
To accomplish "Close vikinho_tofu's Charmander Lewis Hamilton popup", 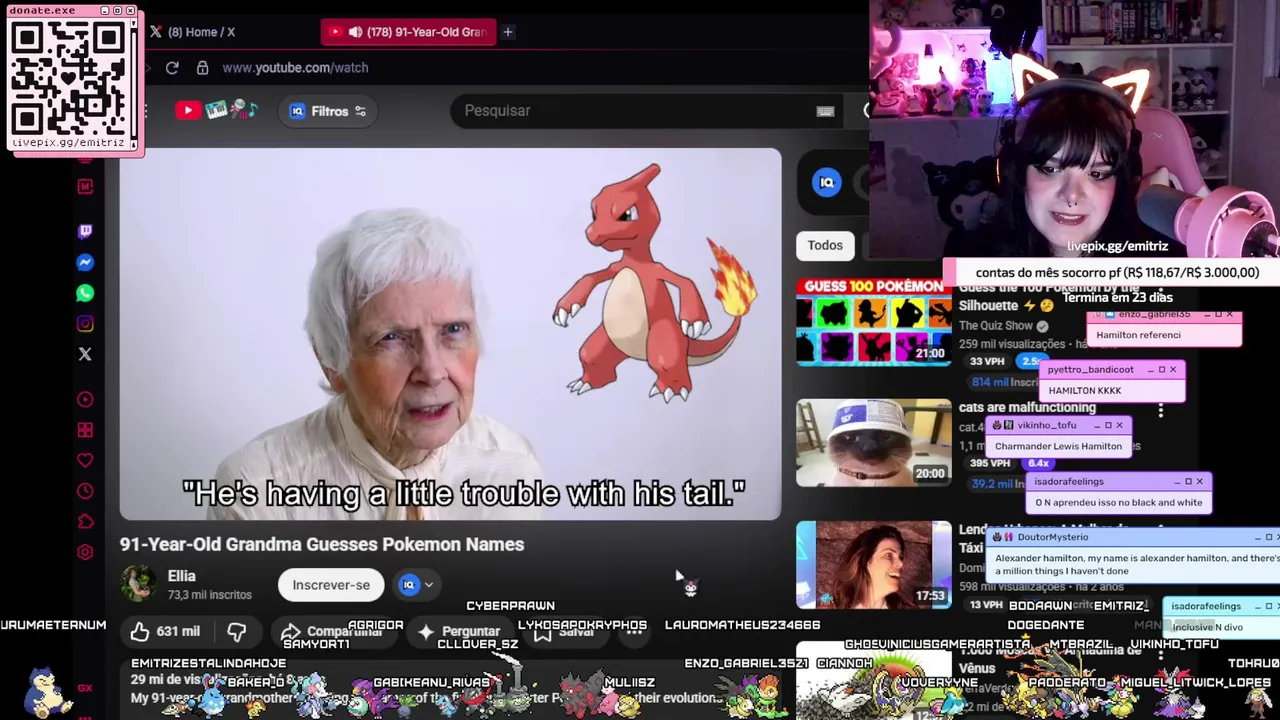I will pyautogui.click(x=1119, y=425).
